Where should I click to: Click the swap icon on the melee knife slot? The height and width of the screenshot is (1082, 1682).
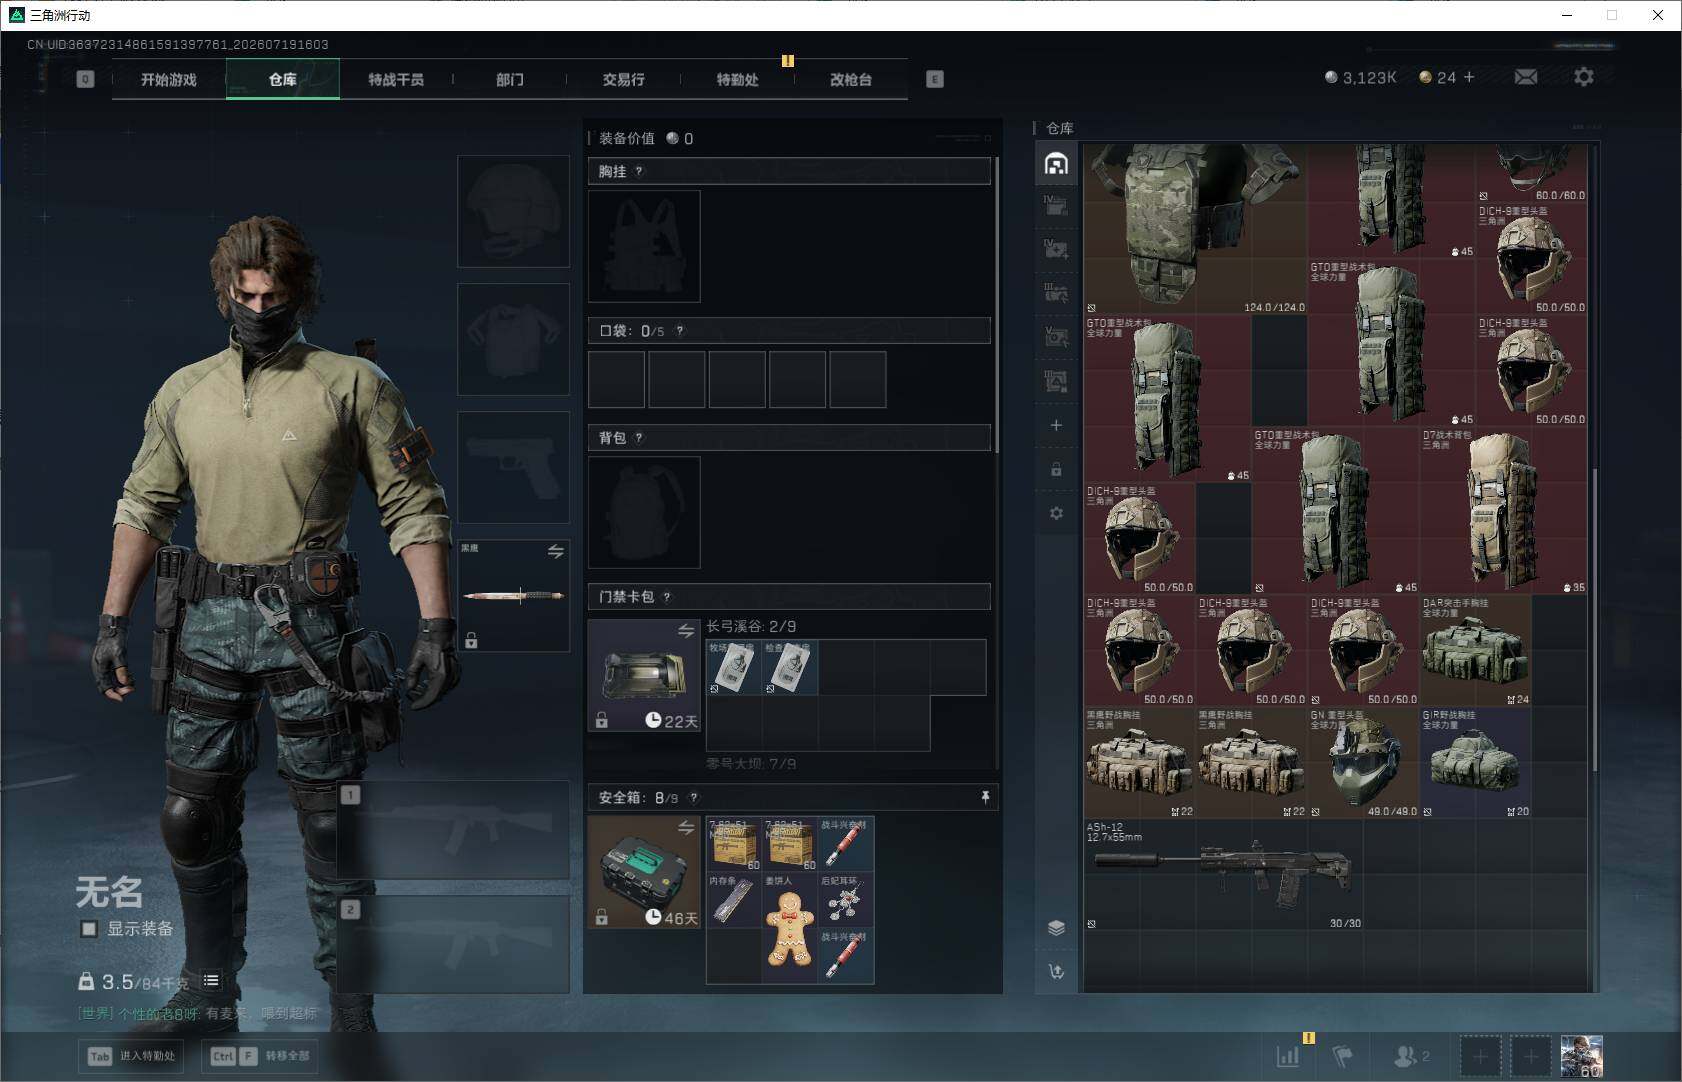click(556, 552)
